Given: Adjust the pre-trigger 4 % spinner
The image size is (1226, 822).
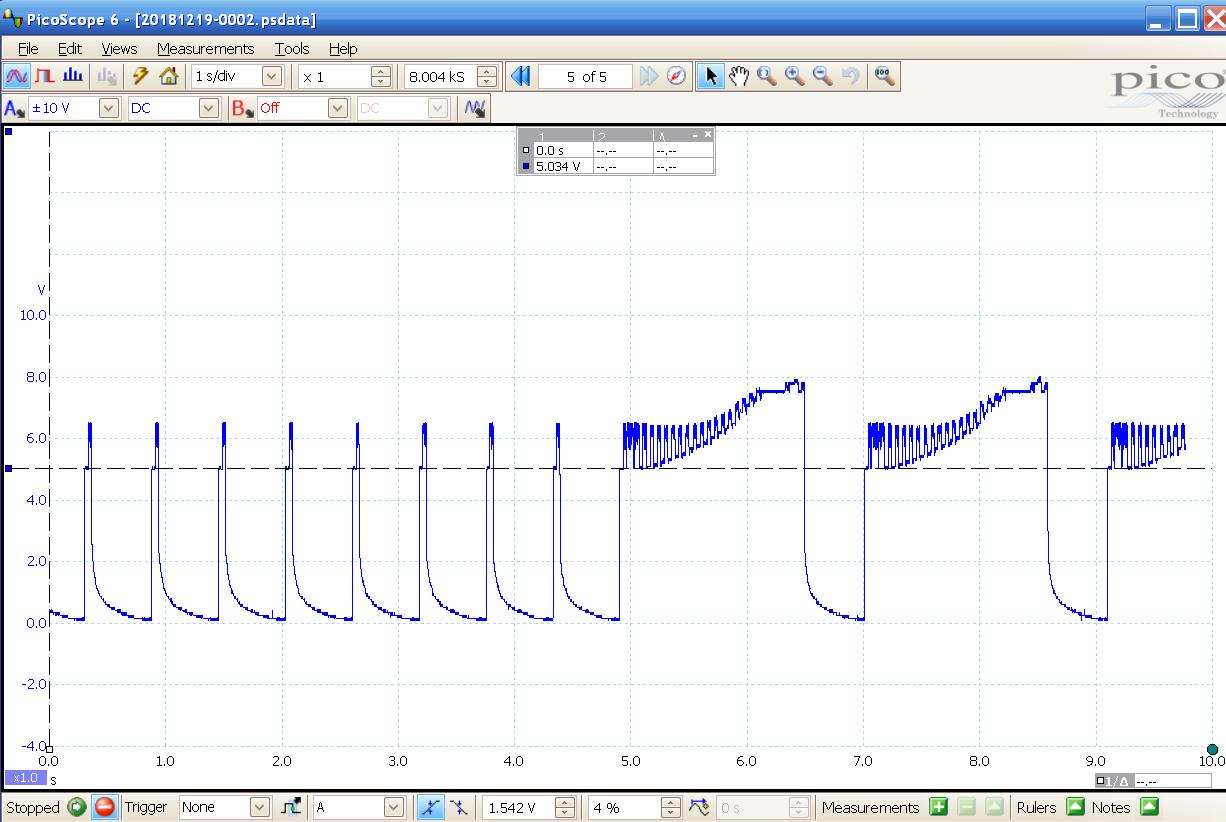Looking at the screenshot, I should (671, 807).
